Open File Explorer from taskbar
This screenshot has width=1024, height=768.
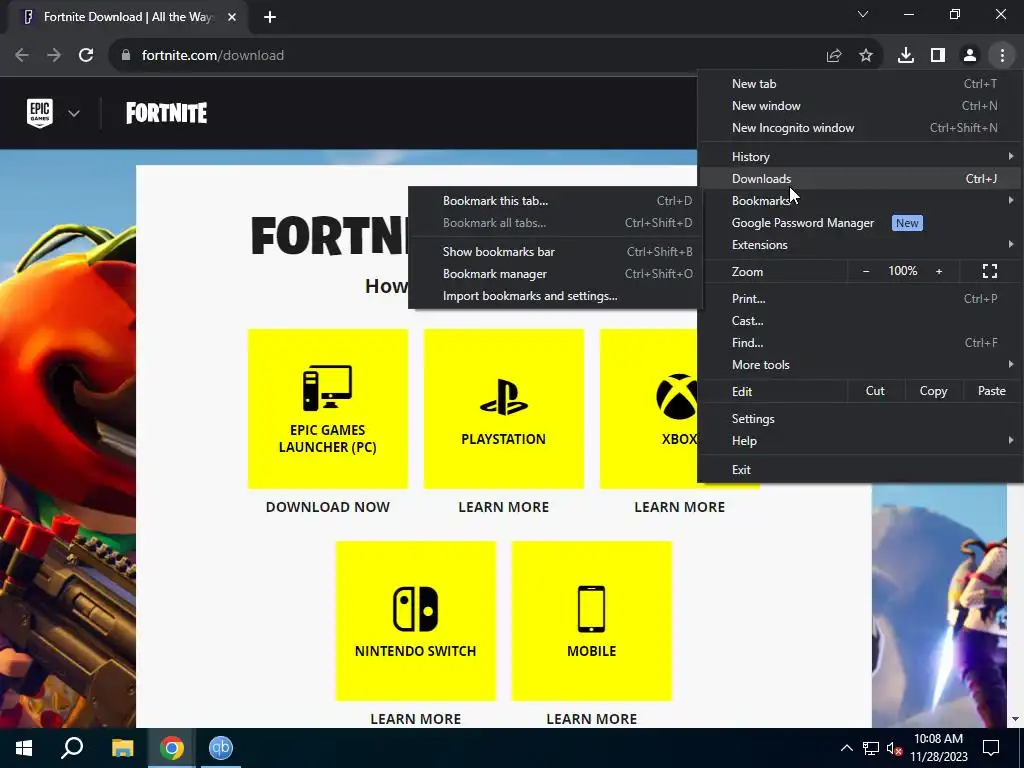point(122,748)
